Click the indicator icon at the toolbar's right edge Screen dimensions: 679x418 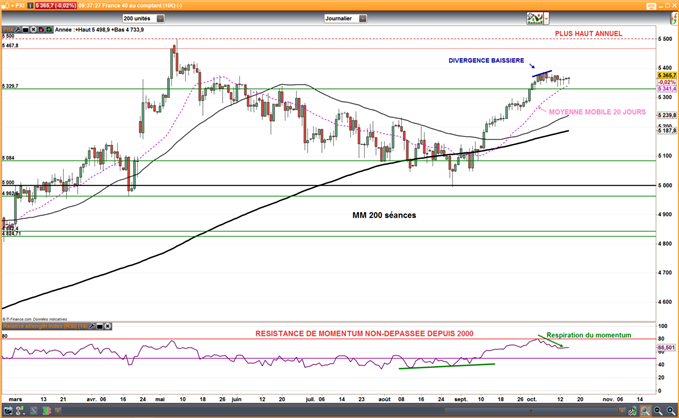point(674,19)
